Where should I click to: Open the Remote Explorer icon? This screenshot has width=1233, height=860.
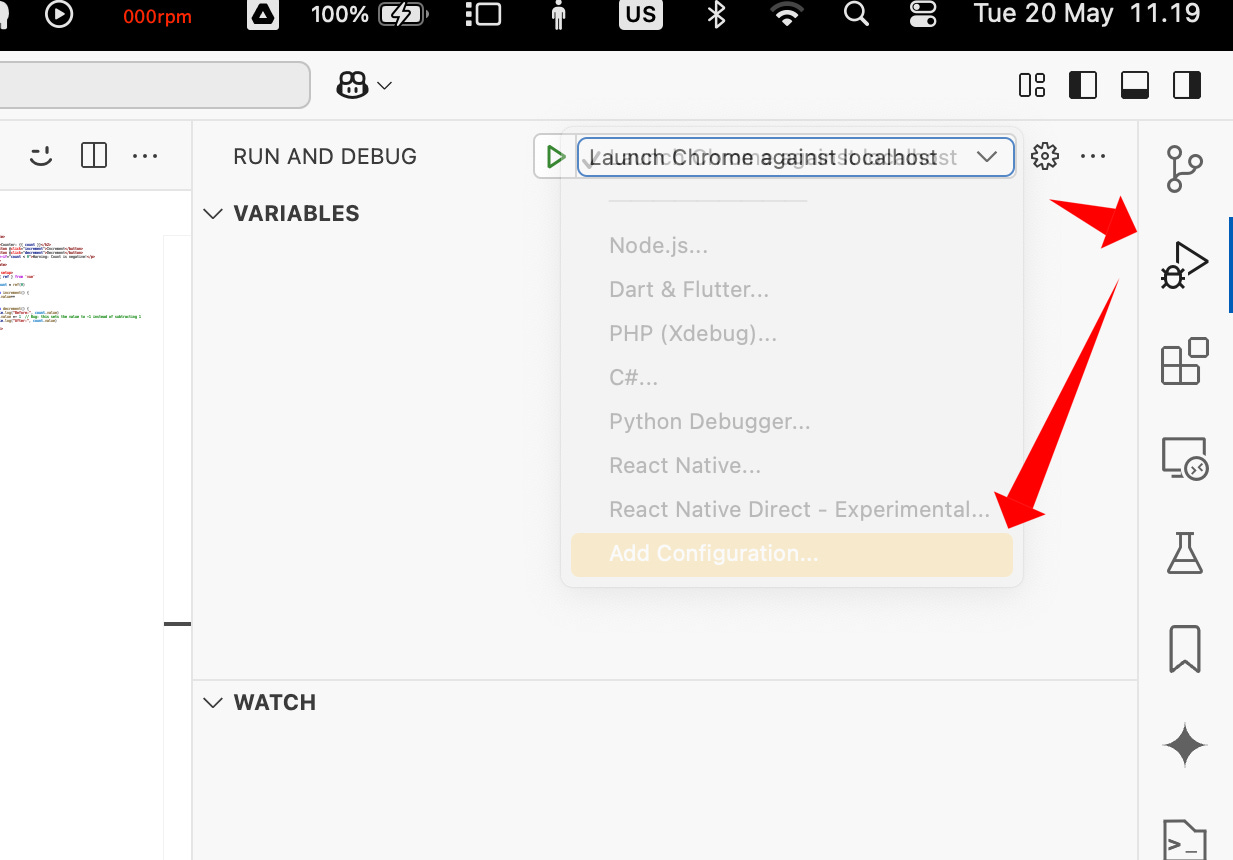[1184, 457]
